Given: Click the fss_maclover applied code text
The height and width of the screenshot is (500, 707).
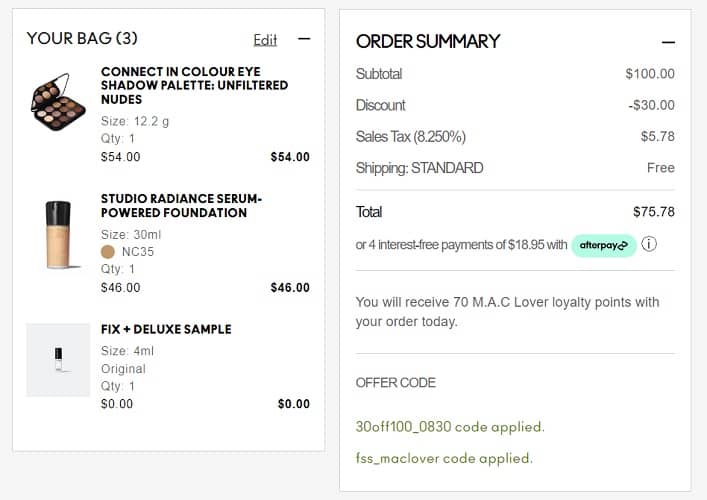Looking at the screenshot, I should coord(444,459).
